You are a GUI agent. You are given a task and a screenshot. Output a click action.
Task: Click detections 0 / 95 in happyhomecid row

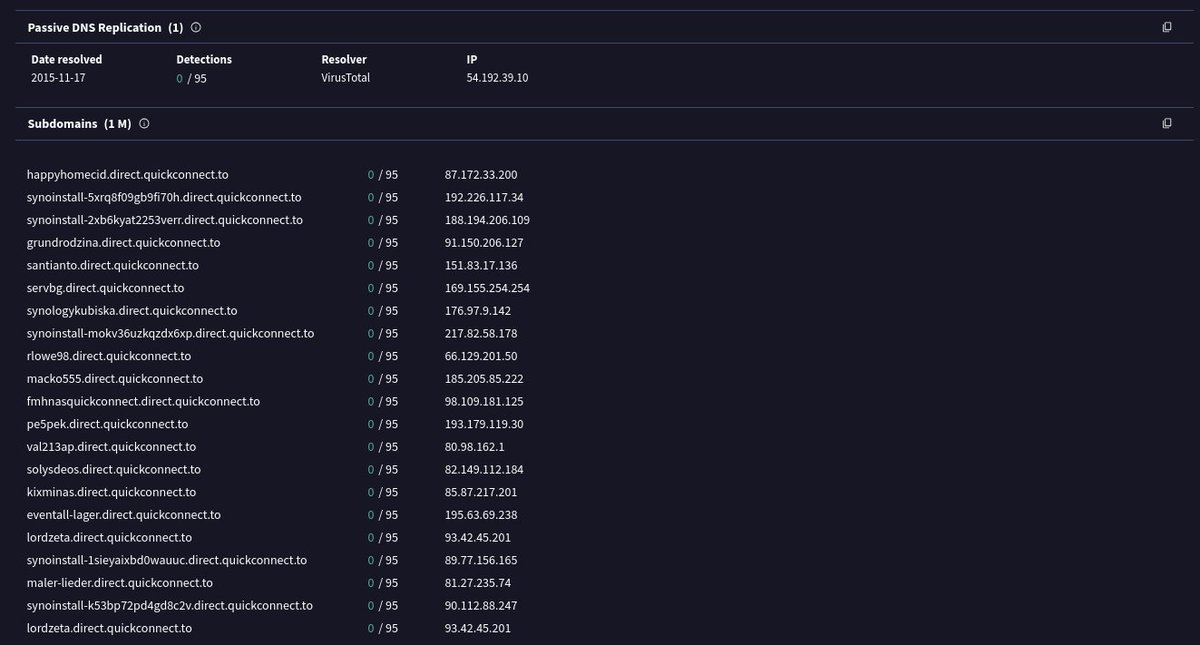click(383, 174)
